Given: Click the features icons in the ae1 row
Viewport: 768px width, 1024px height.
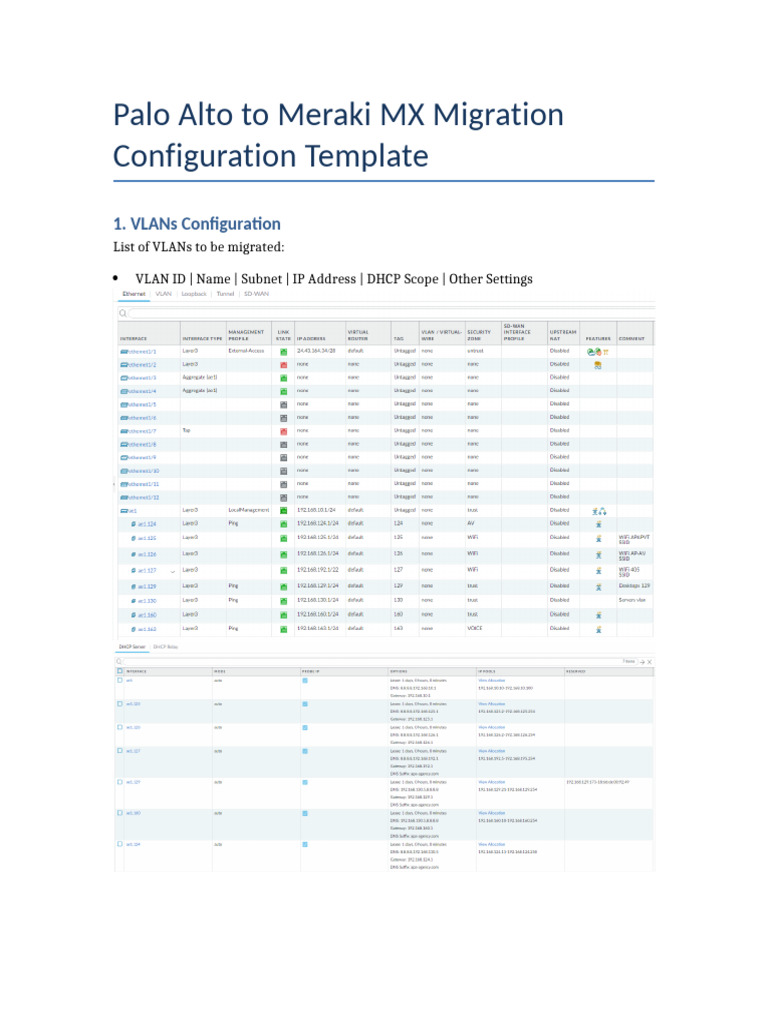Looking at the screenshot, I should [x=599, y=511].
